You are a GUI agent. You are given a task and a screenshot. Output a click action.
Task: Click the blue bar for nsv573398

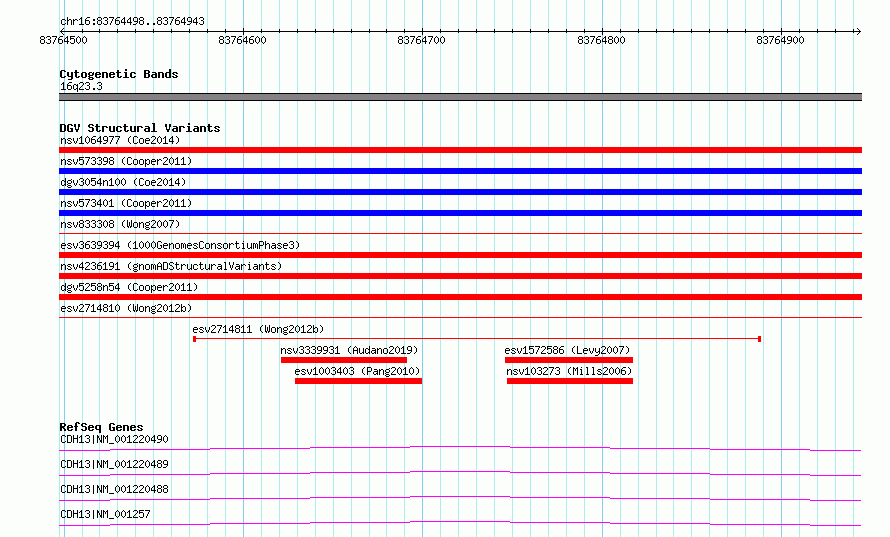pos(460,171)
